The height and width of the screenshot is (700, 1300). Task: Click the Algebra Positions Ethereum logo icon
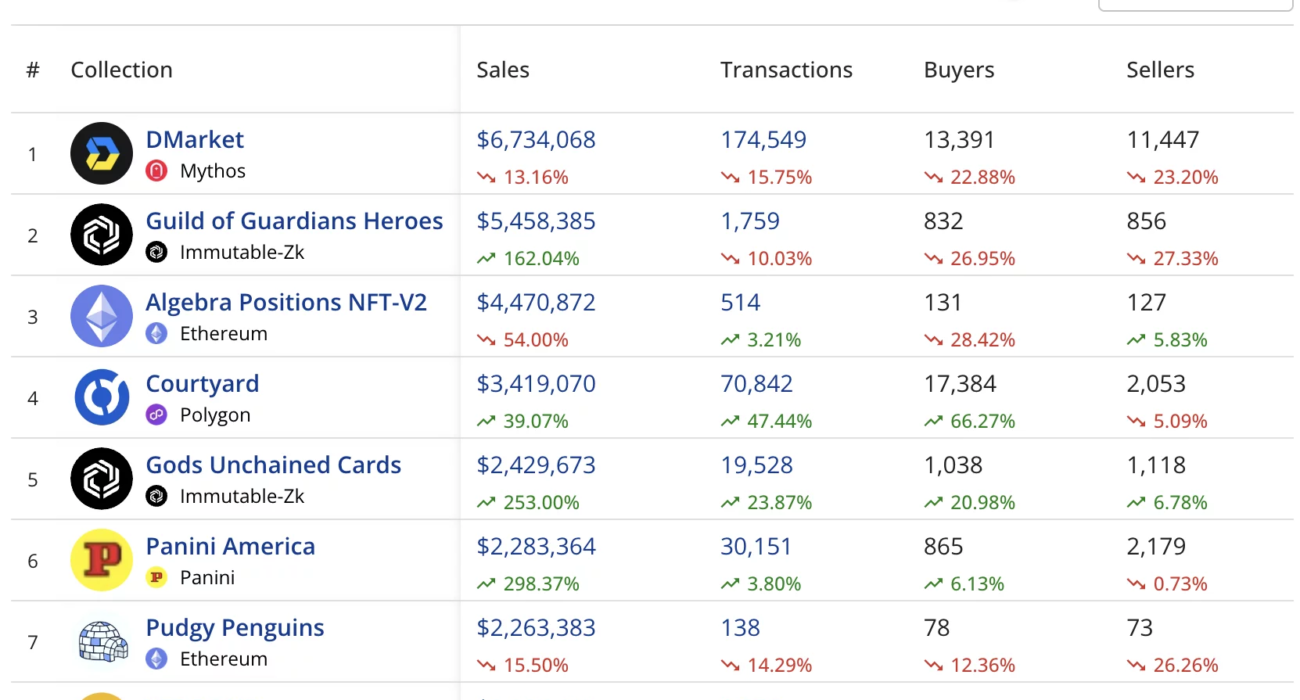coord(101,317)
